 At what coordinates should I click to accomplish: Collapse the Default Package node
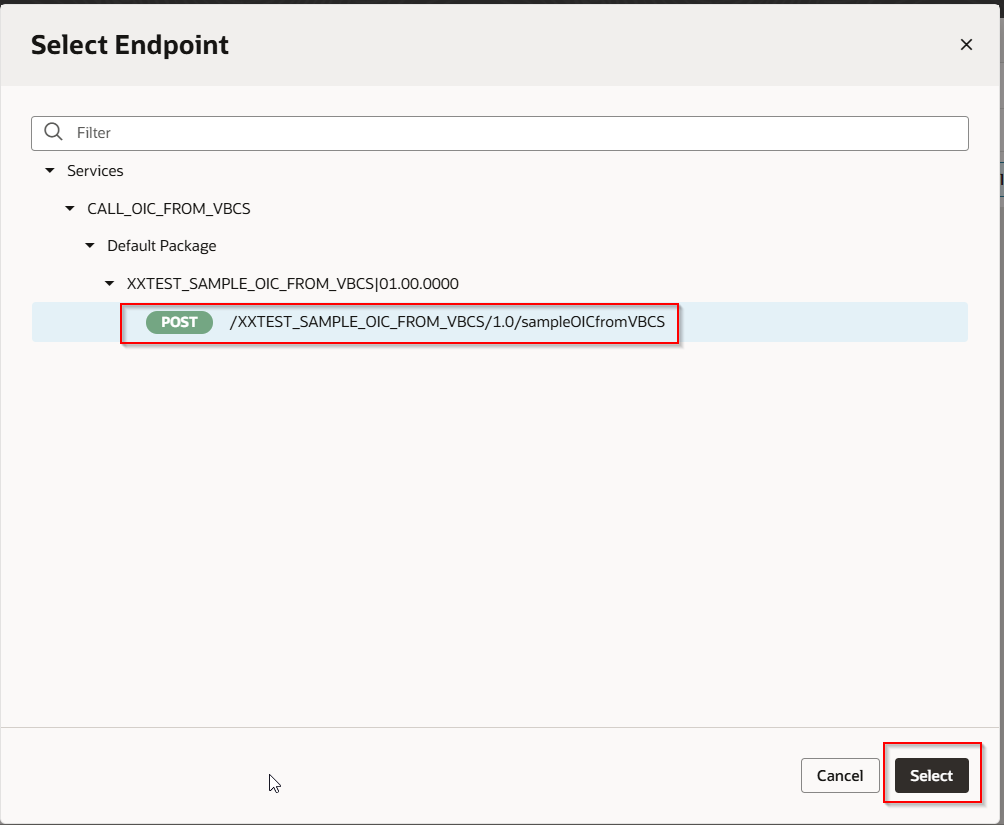pos(89,245)
